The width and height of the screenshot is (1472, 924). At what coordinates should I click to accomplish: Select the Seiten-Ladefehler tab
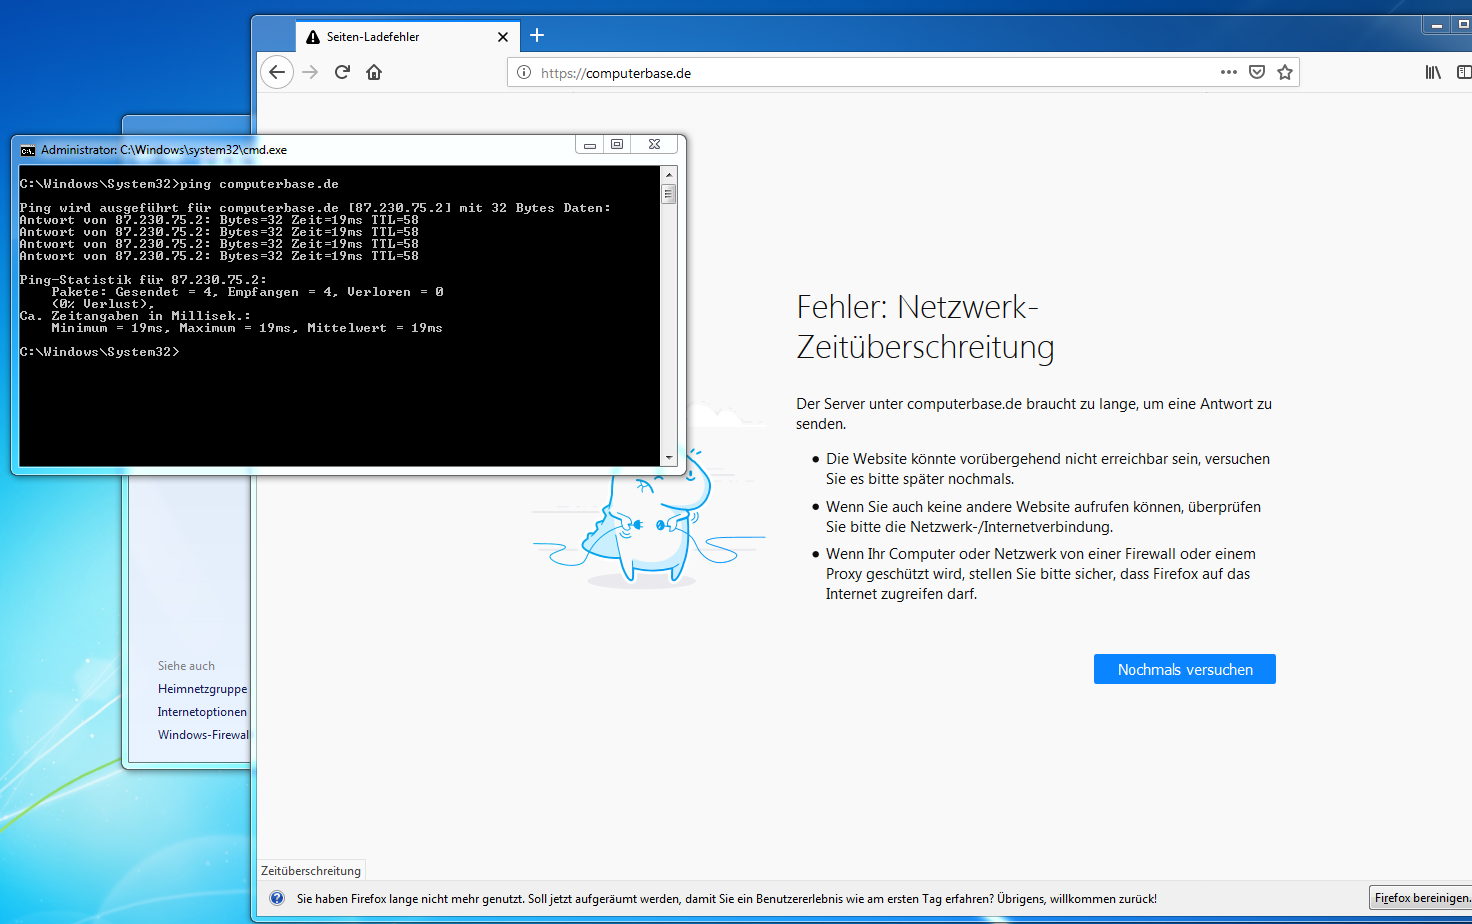408,37
